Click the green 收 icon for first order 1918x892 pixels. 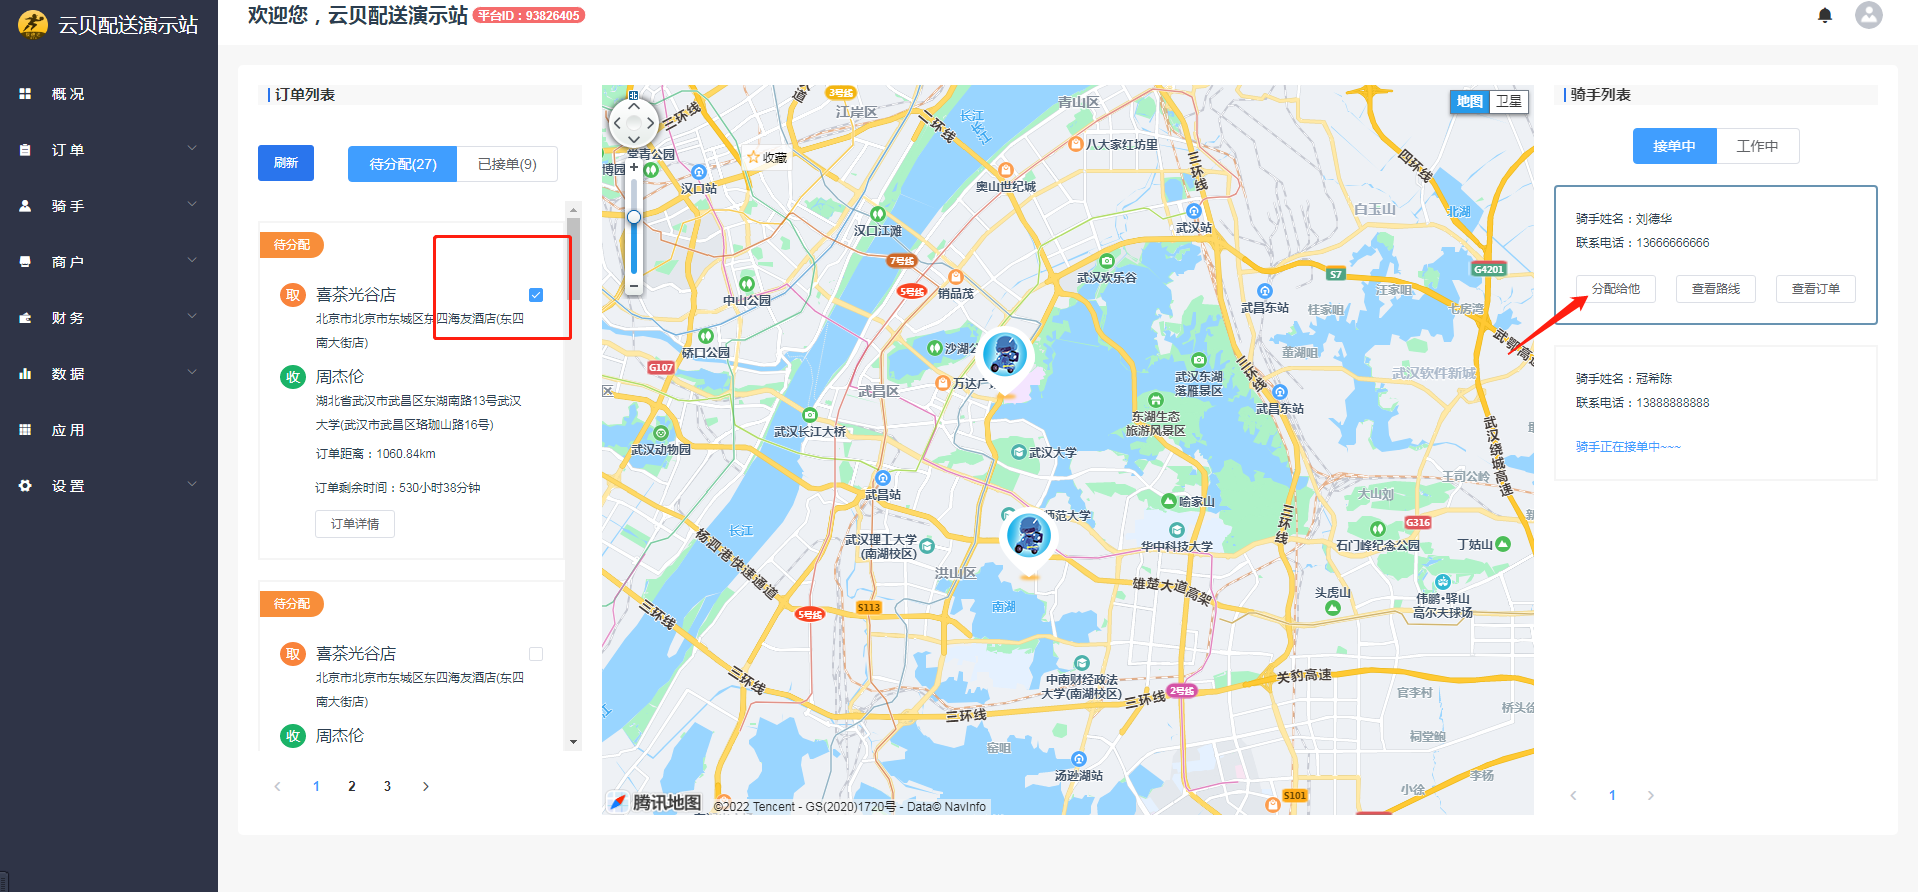coord(293,377)
